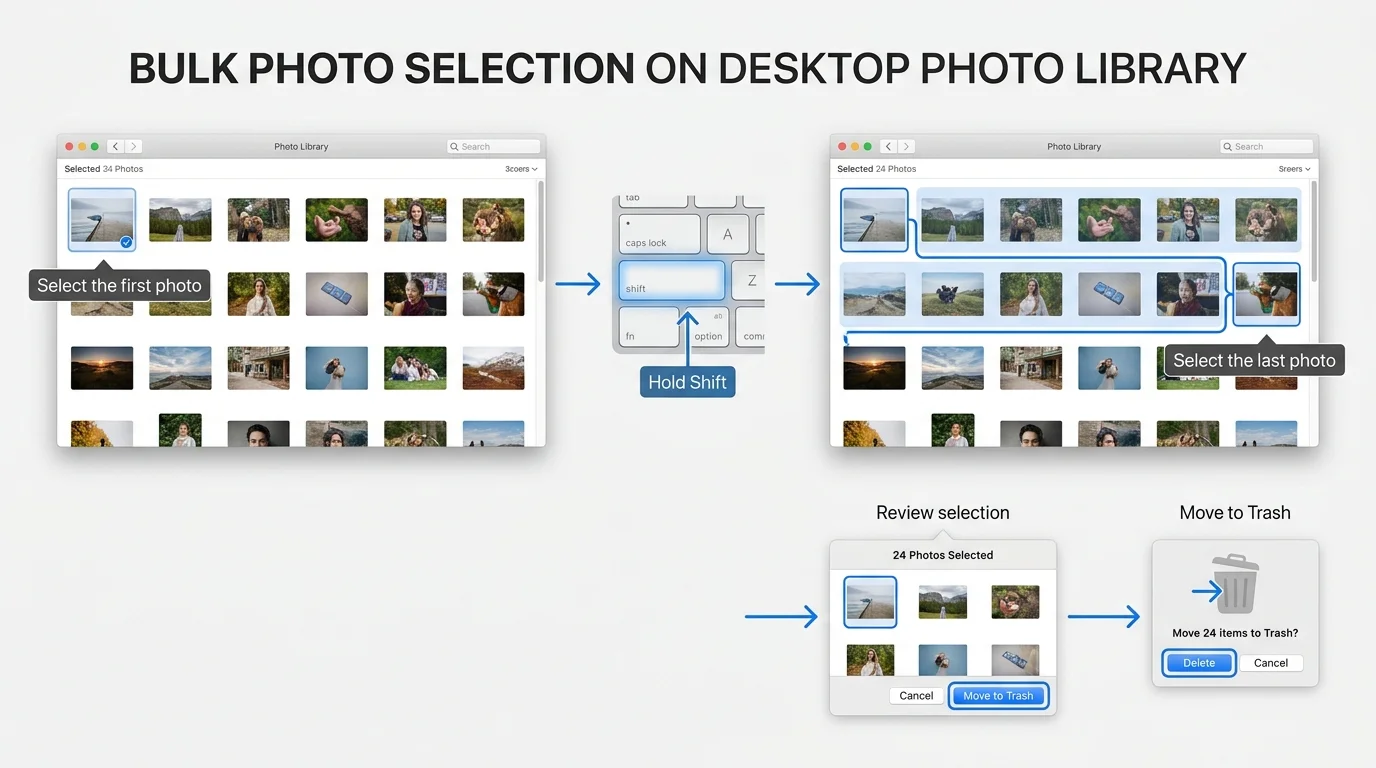This screenshot has height=768, width=1376.
Task: Select the sunset photo in the 34 Photos window
Action: (102, 368)
